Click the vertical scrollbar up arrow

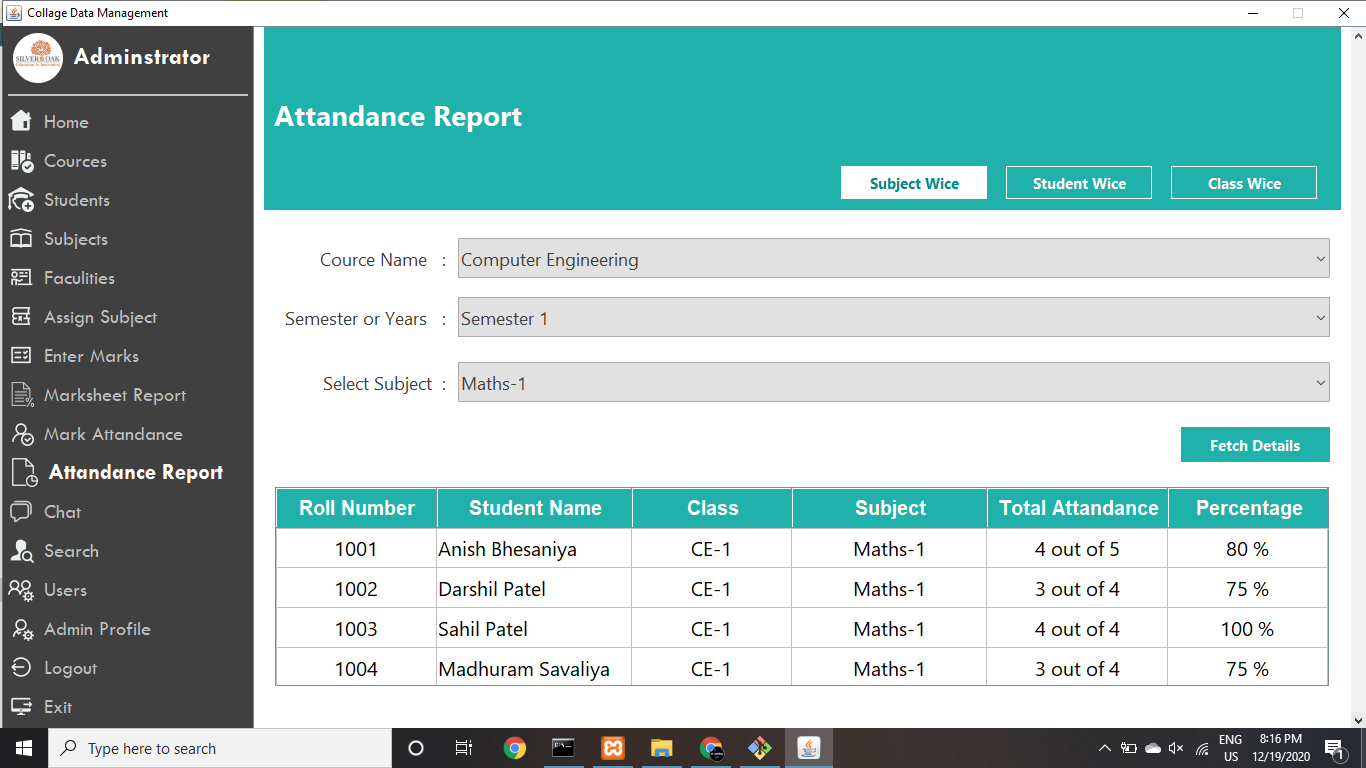pyautogui.click(x=1357, y=36)
